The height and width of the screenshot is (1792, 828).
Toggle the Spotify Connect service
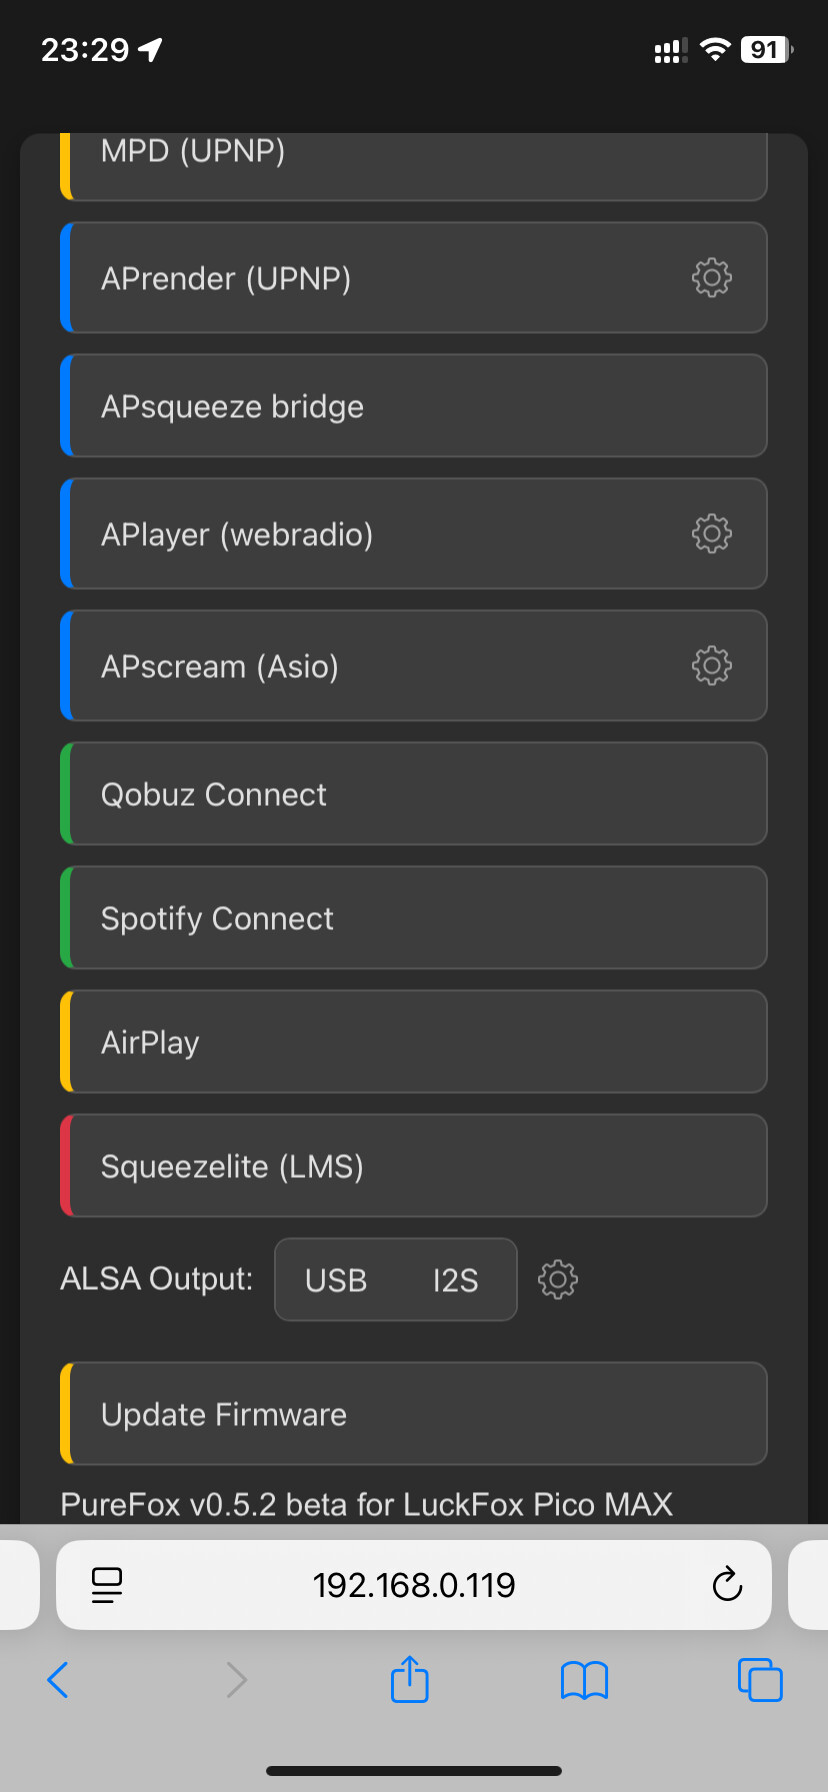[414, 918]
